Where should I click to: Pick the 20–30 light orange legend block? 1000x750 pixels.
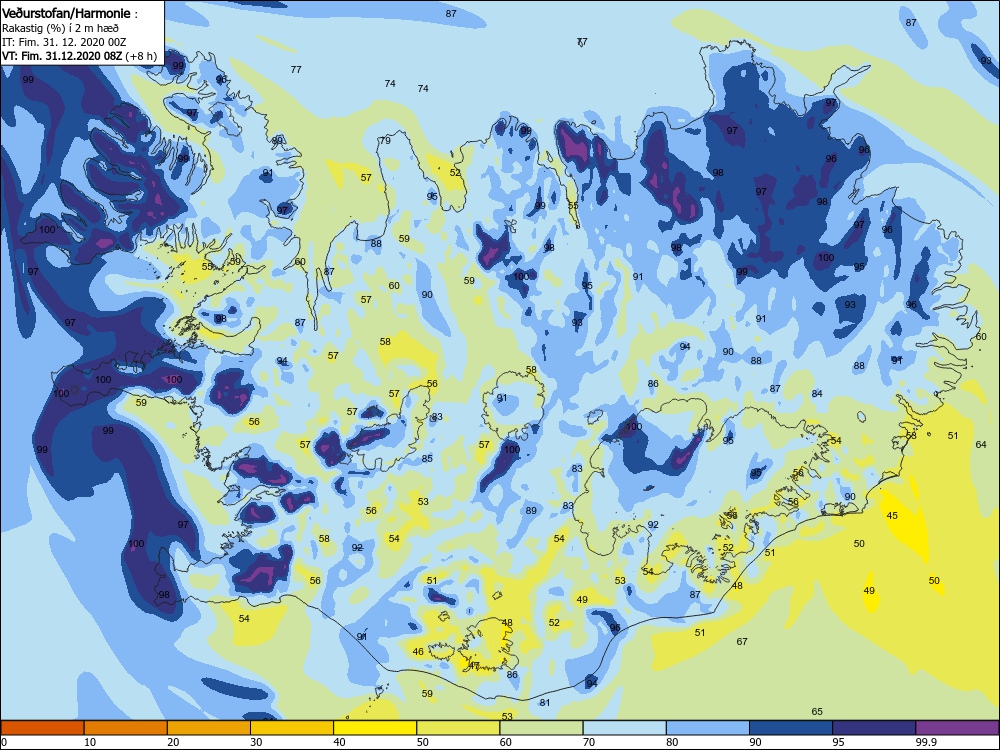click(x=209, y=728)
